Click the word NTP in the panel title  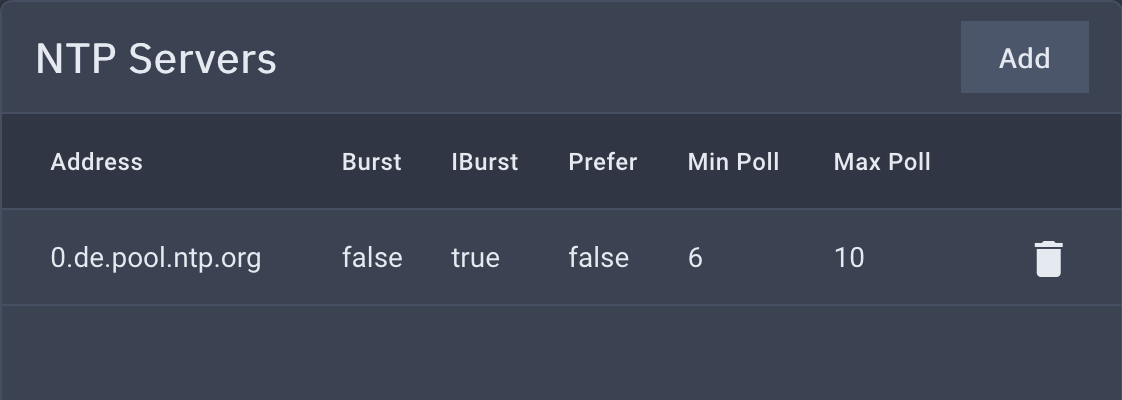pos(75,59)
